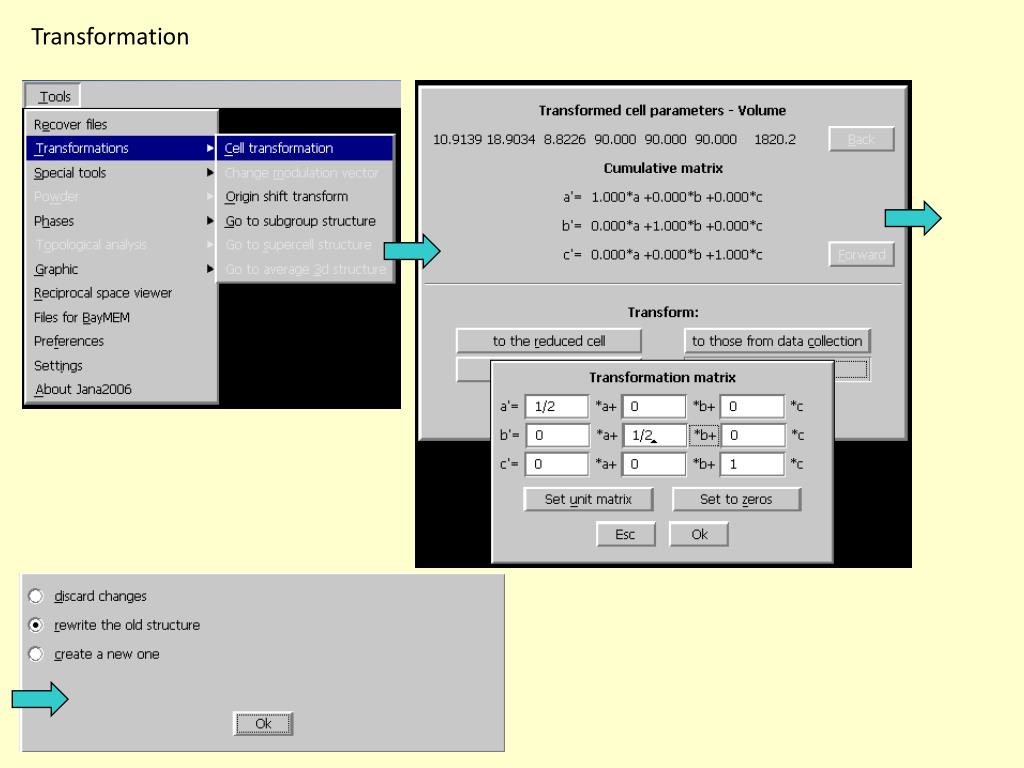
Task: Click to the reduced cell button
Action: coord(549,341)
